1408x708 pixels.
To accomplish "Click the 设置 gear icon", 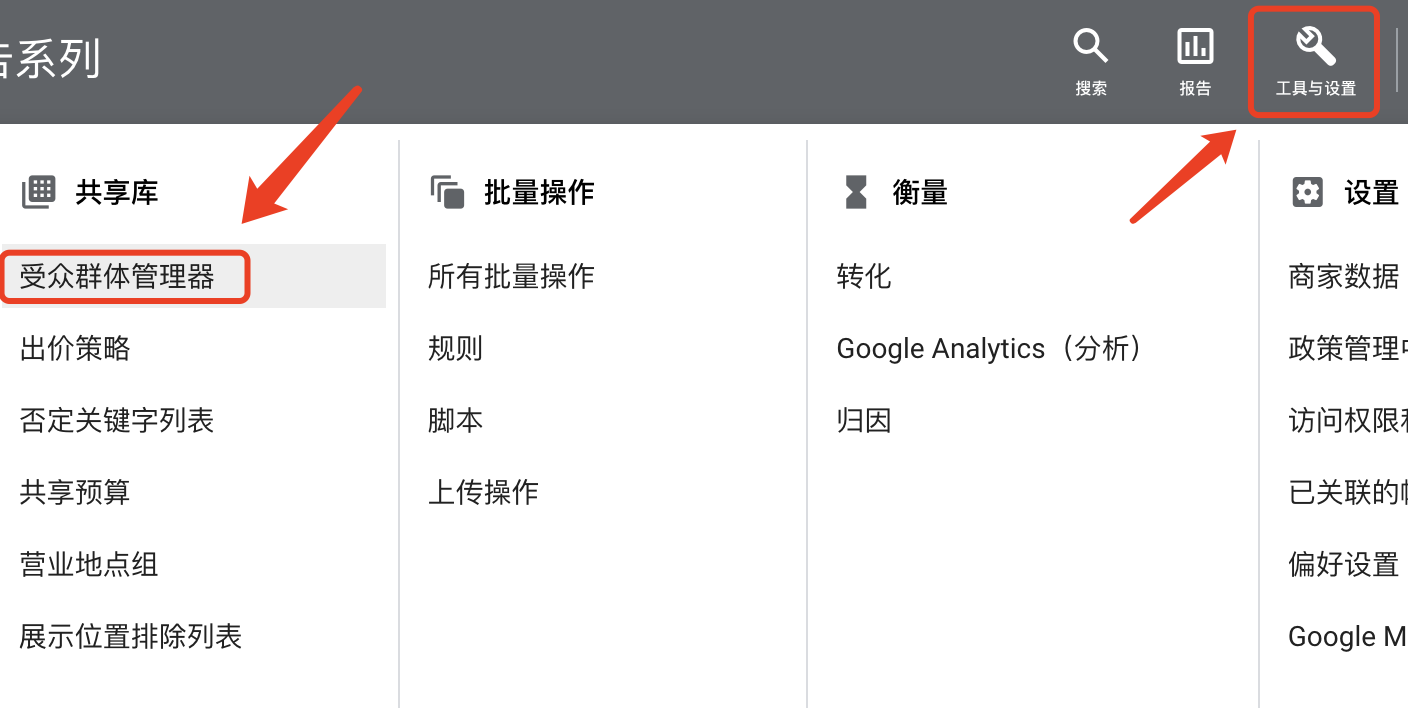I will [1306, 191].
